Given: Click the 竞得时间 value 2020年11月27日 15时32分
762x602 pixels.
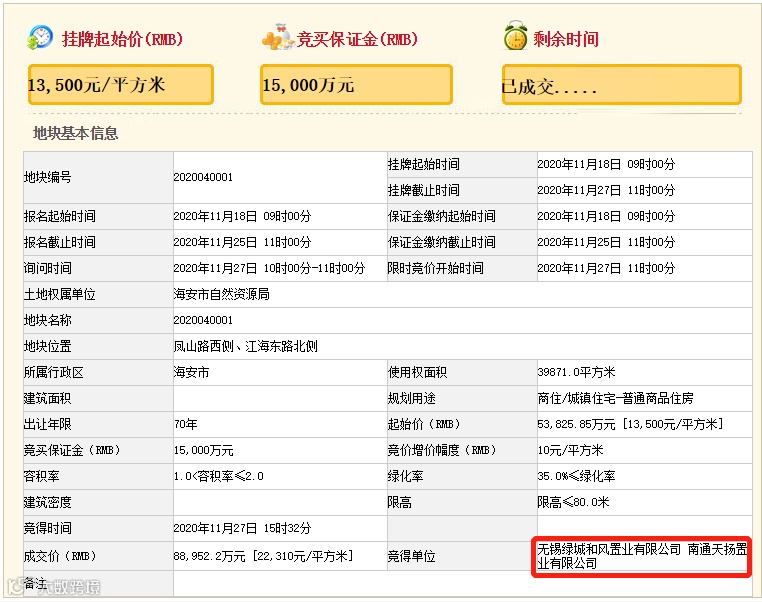Looking at the screenshot, I should (x=242, y=529).
